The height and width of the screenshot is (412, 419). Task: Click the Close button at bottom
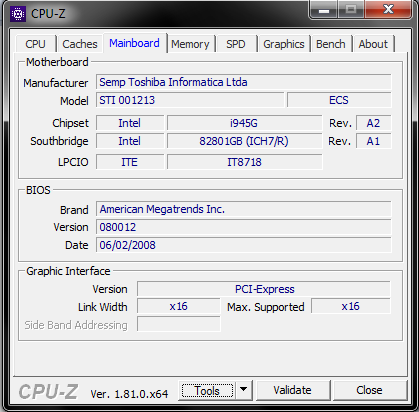(369, 390)
